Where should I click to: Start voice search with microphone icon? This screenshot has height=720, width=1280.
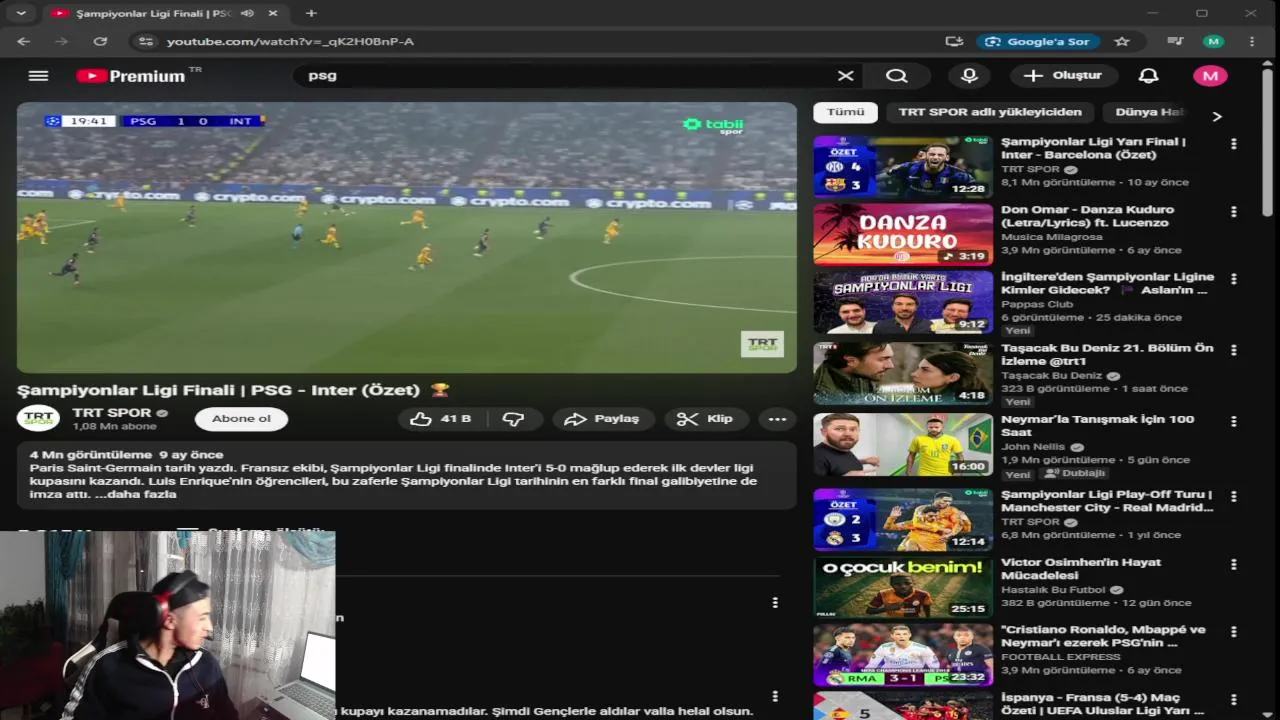tap(969, 76)
